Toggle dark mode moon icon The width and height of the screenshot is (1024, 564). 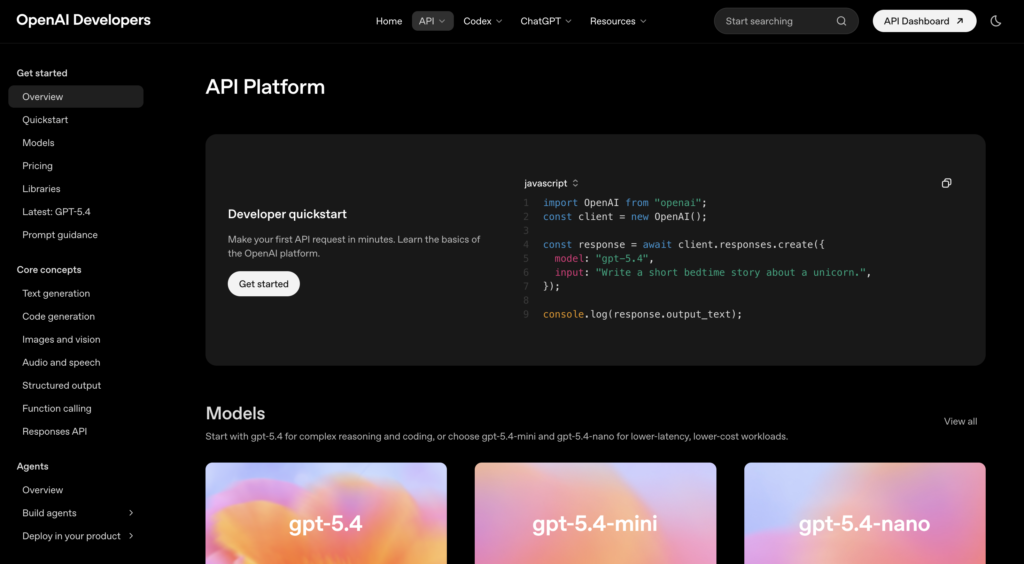[995, 21]
